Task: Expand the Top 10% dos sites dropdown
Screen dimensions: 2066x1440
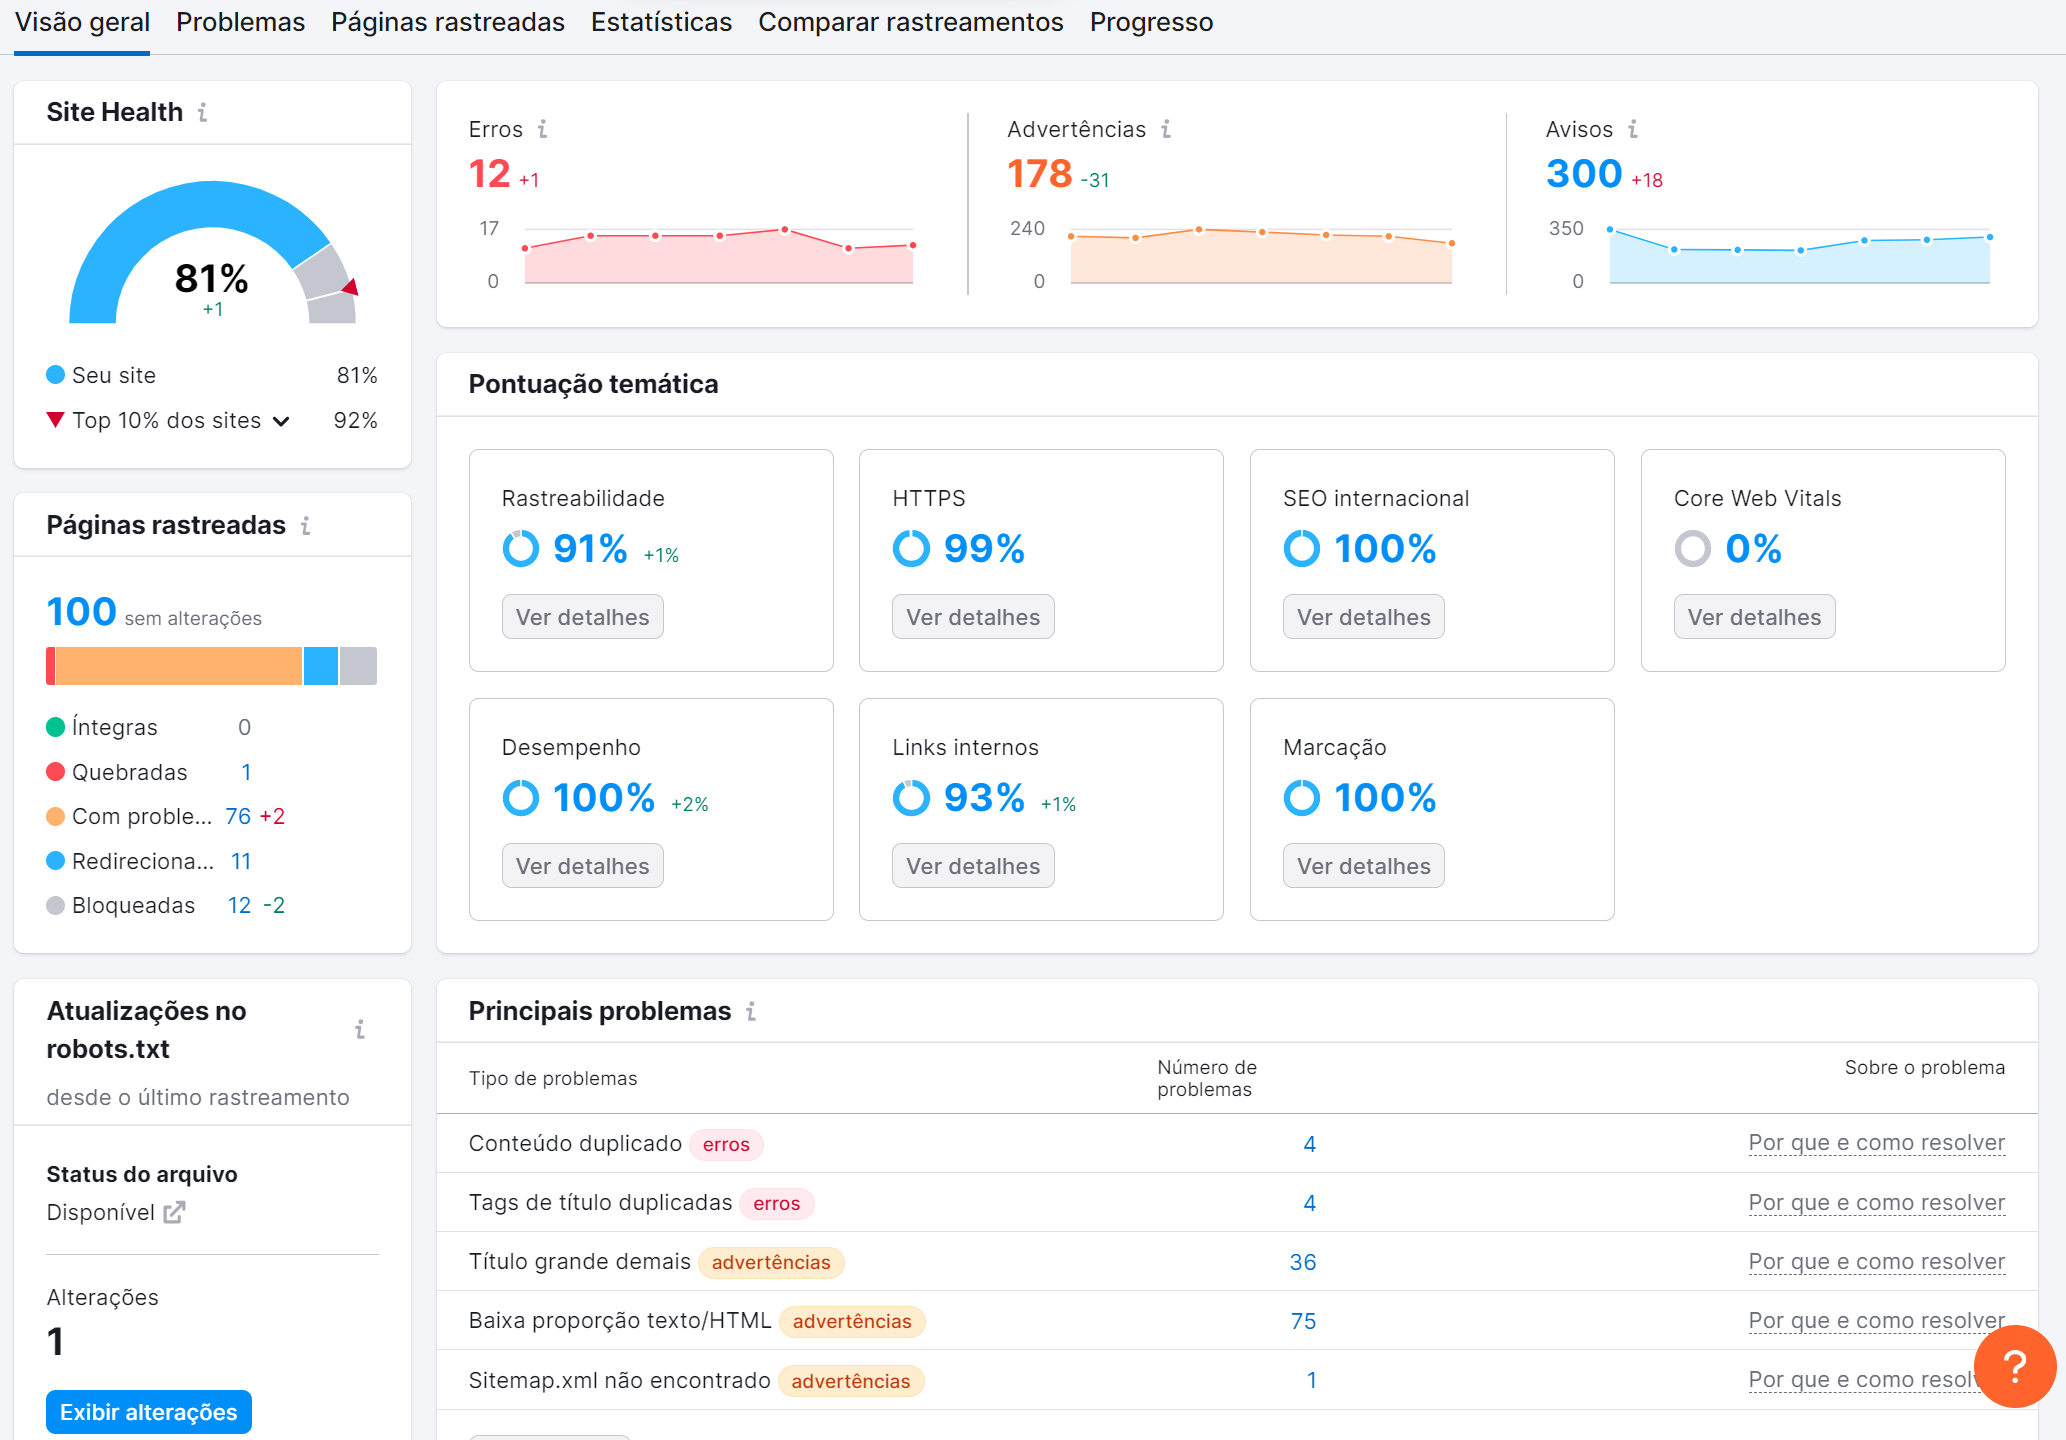Action: 280,420
